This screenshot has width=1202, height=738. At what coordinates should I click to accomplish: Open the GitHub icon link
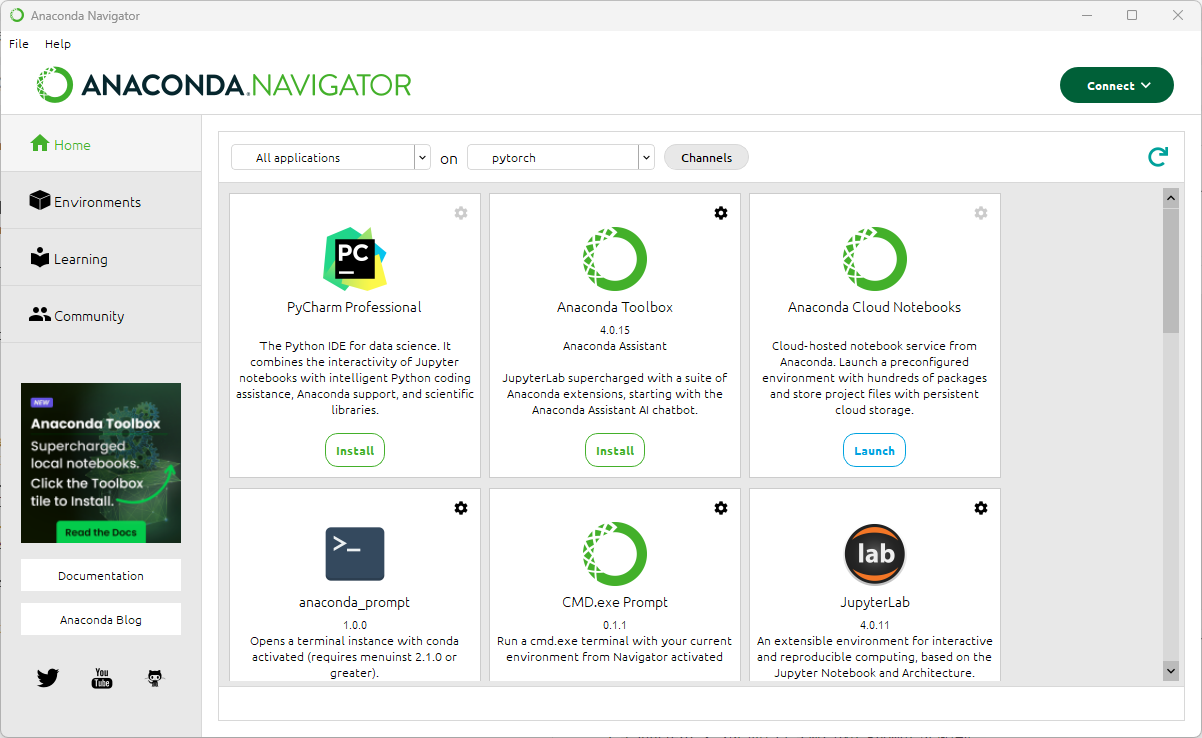(155, 678)
